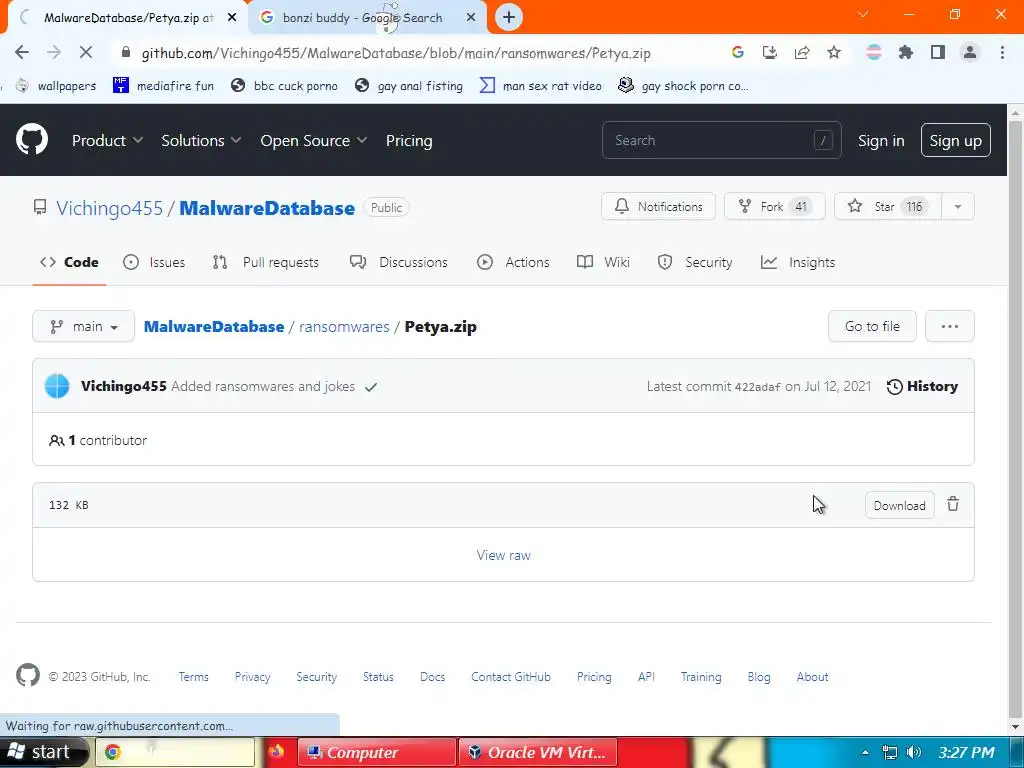
Task: Click the browser address bar URL
Action: point(396,53)
